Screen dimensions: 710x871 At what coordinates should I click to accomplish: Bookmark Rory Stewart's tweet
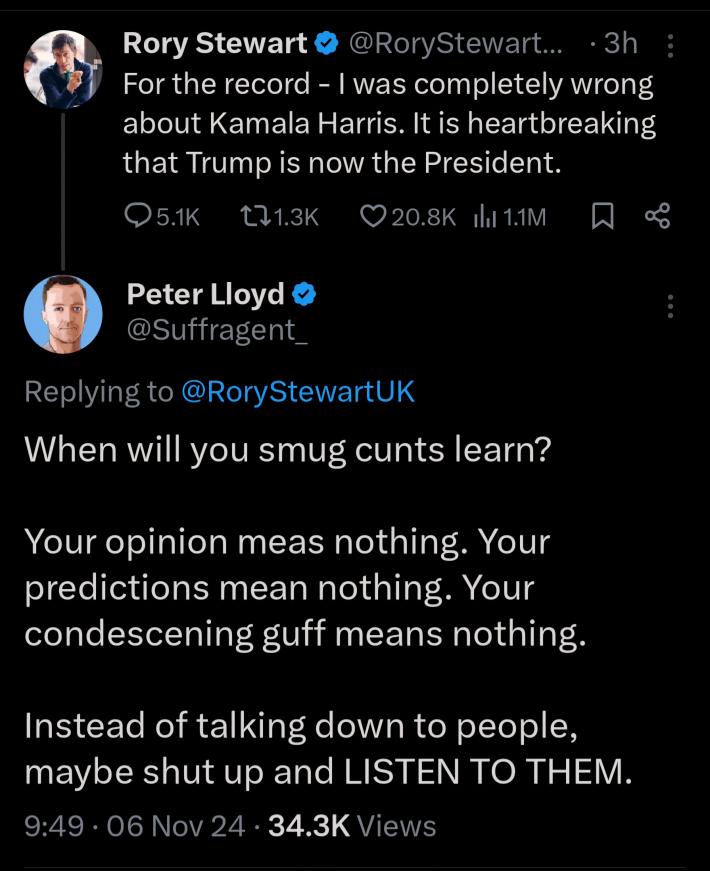tap(601, 216)
